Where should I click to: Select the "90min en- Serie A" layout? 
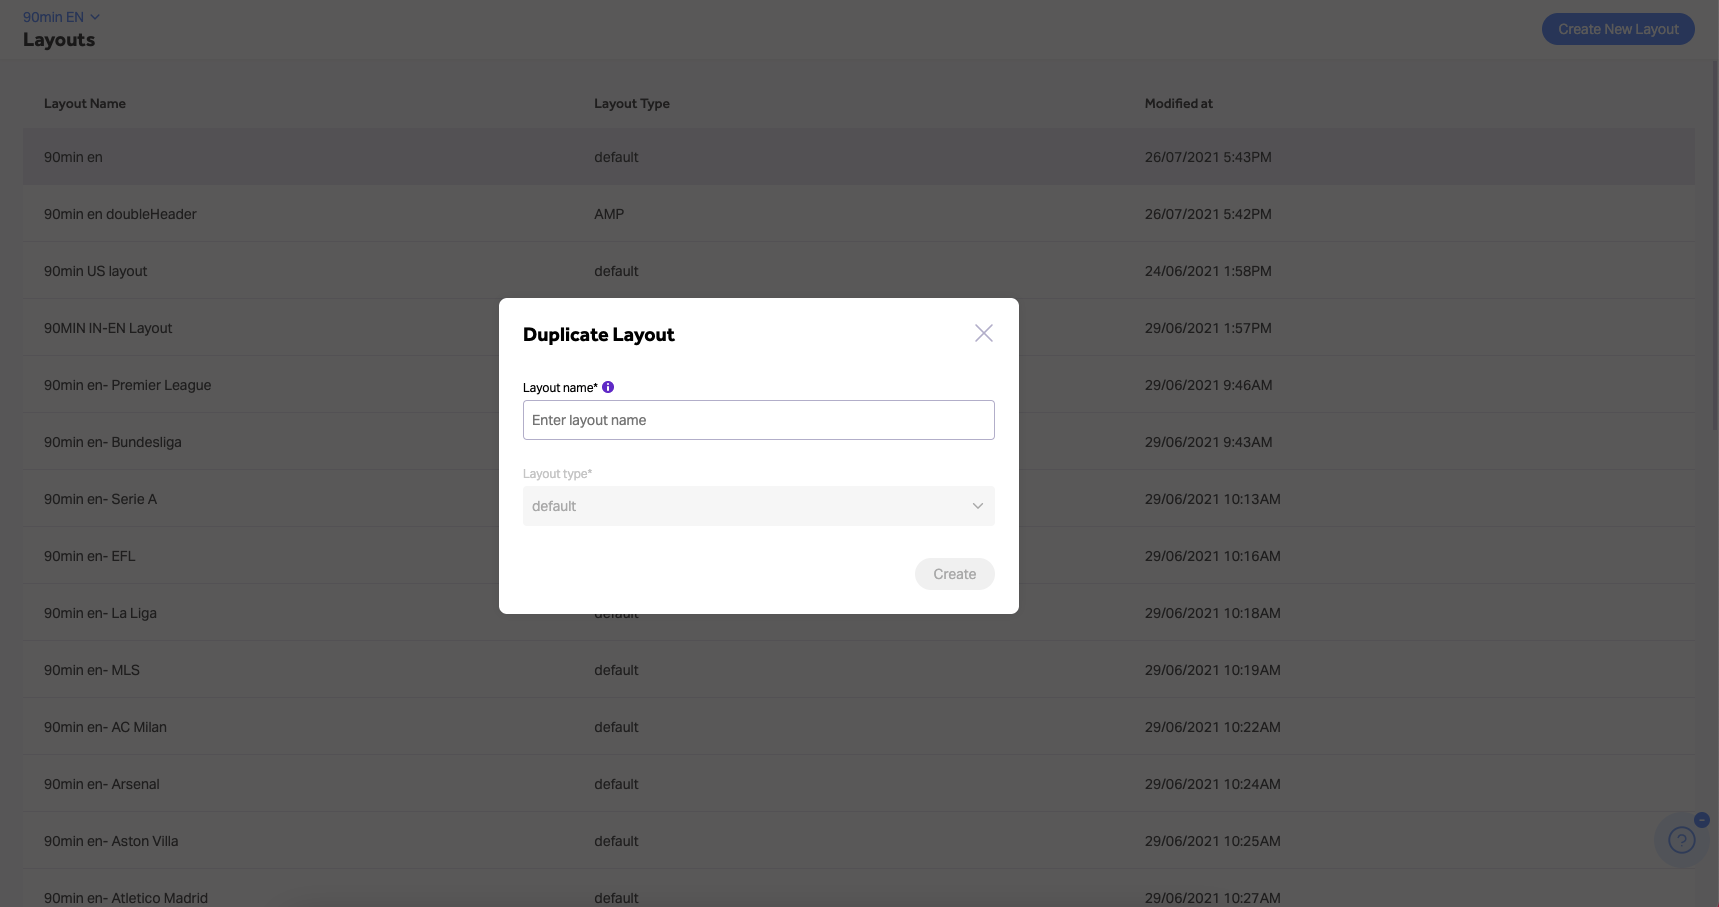click(x=100, y=499)
